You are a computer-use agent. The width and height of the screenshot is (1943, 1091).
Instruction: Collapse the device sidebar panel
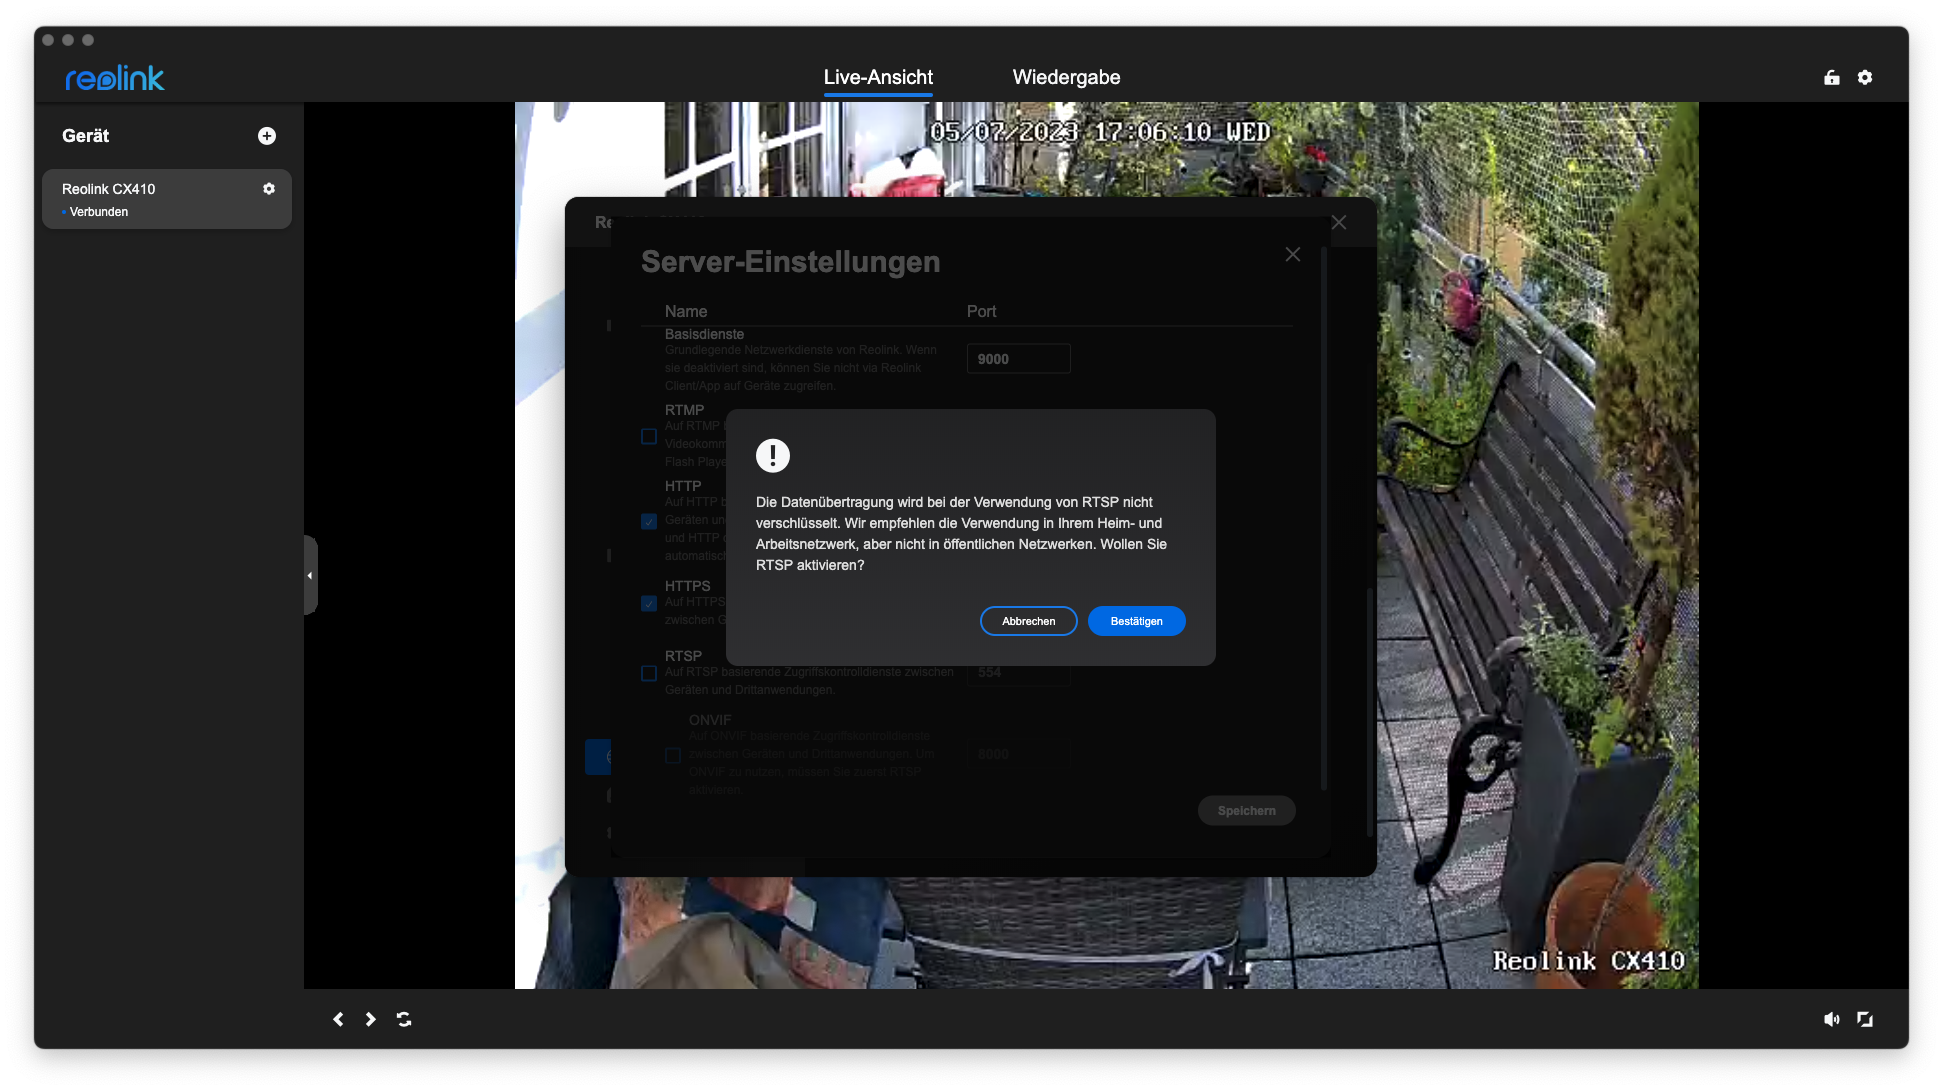click(x=310, y=575)
